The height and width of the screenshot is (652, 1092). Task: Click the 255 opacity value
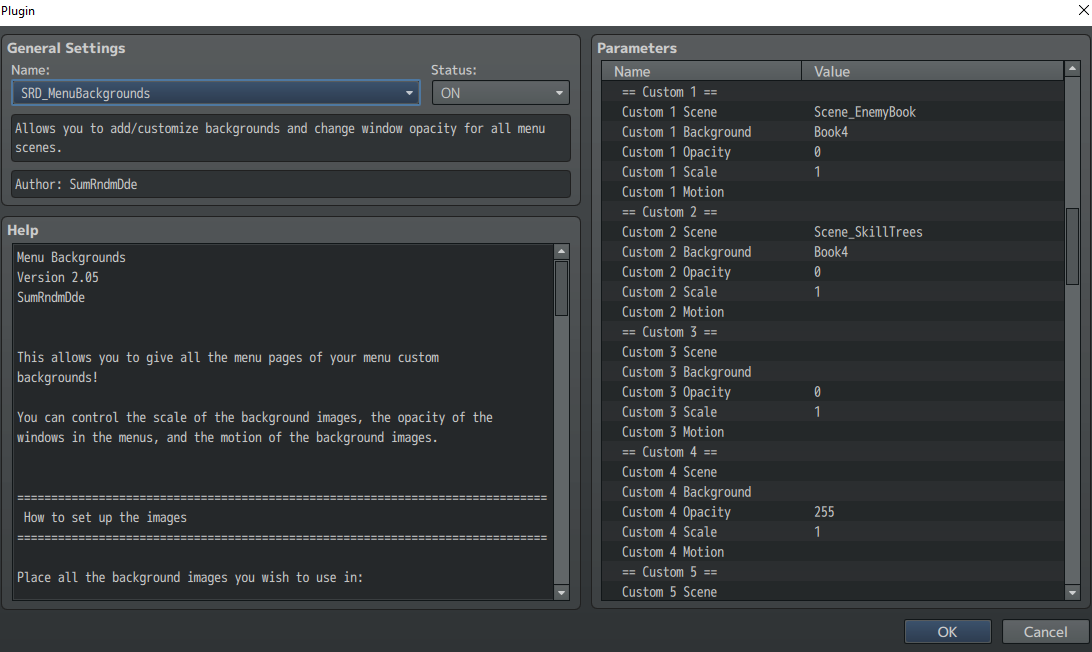[x=824, y=512]
